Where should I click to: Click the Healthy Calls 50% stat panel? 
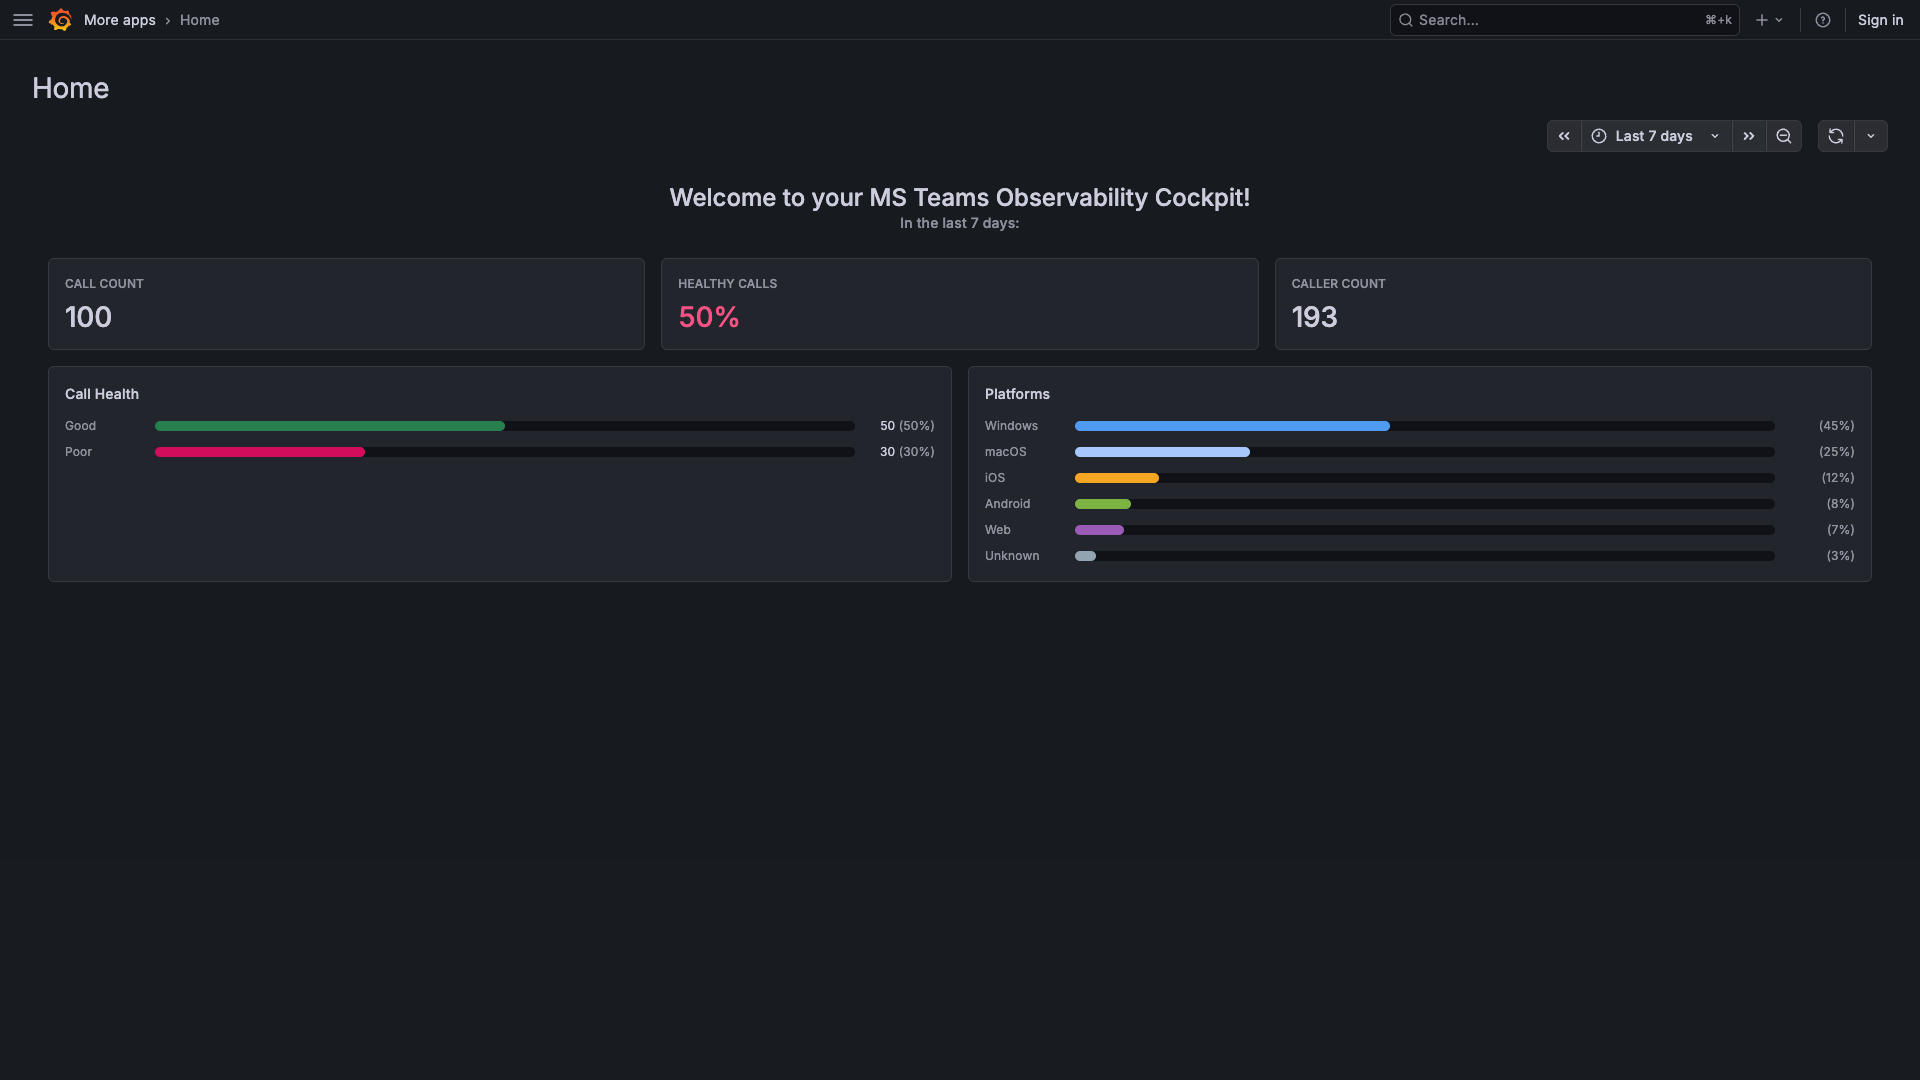coord(959,304)
